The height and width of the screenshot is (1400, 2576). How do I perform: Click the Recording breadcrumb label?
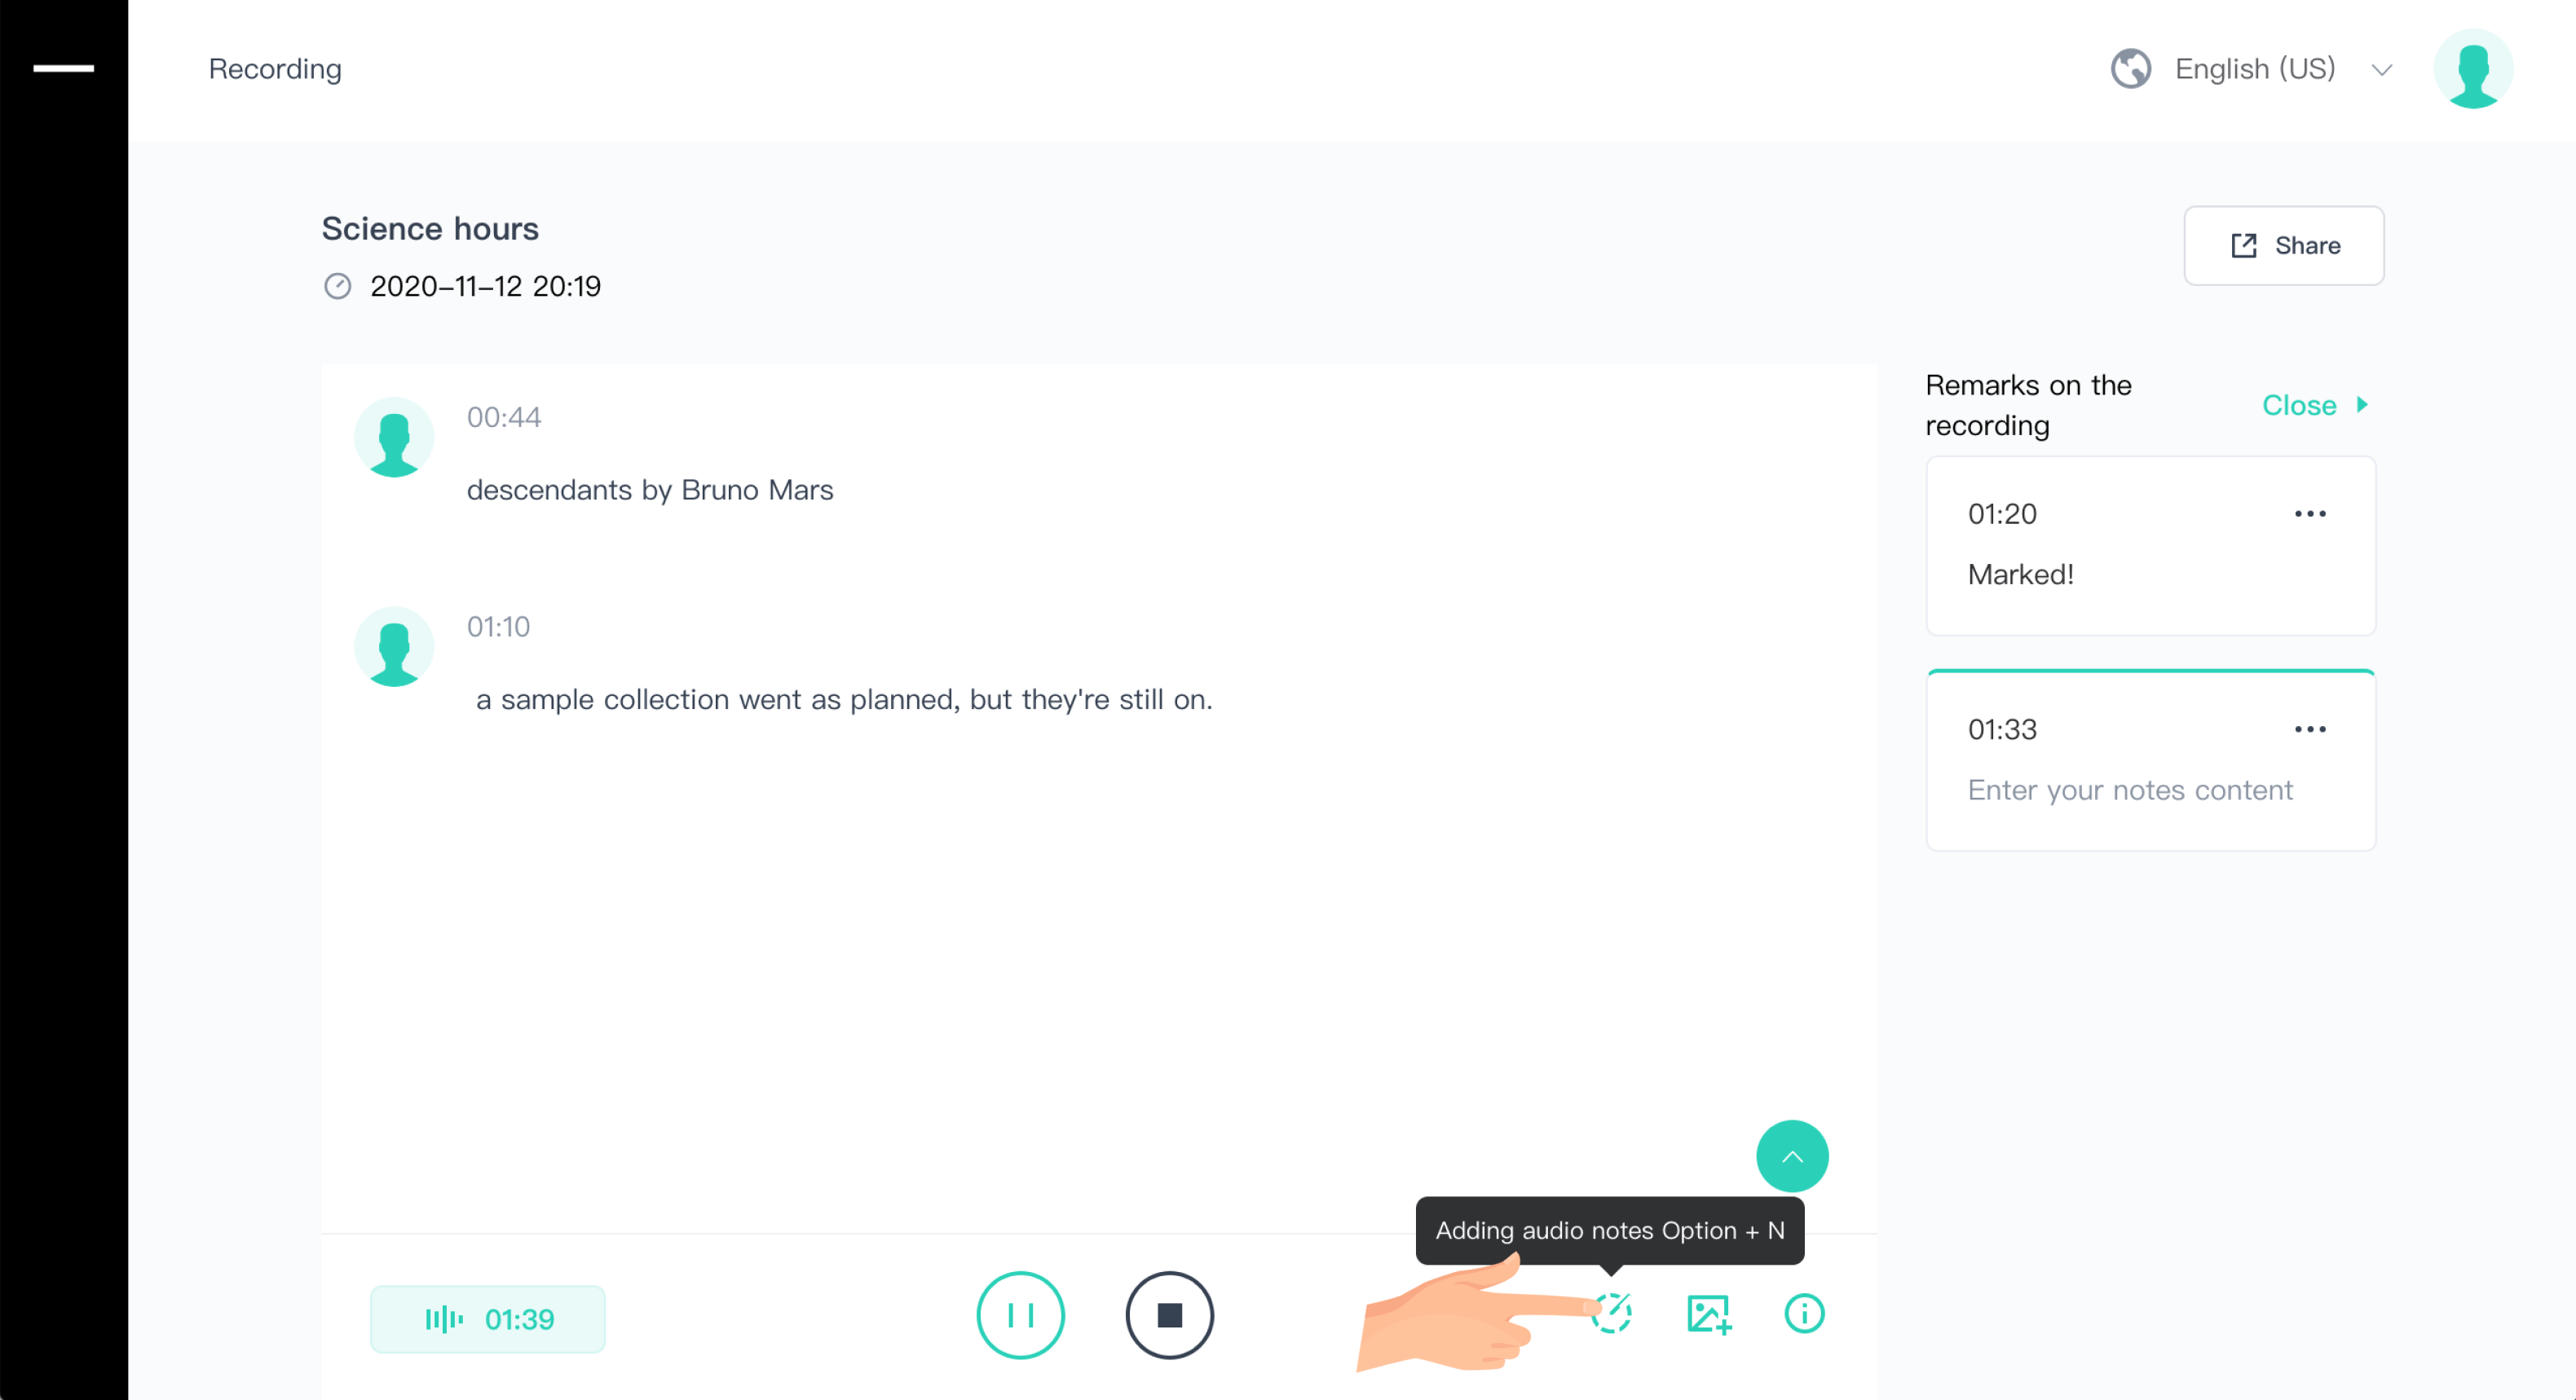click(x=275, y=69)
